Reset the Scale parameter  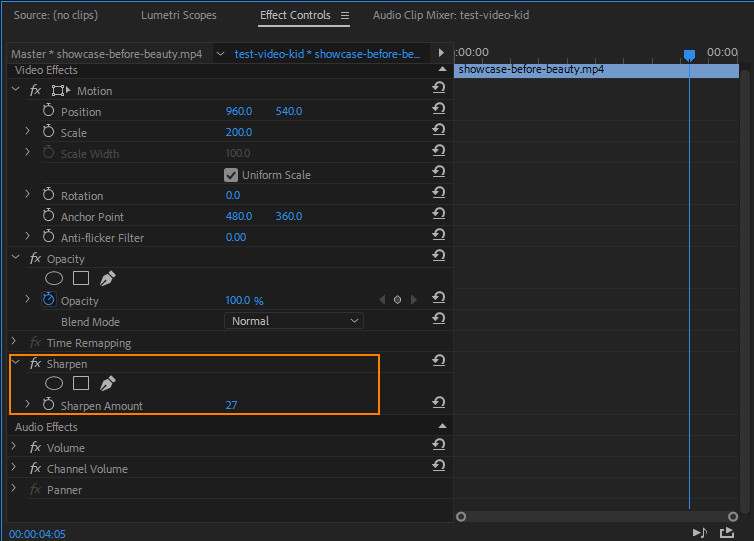[439, 130]
